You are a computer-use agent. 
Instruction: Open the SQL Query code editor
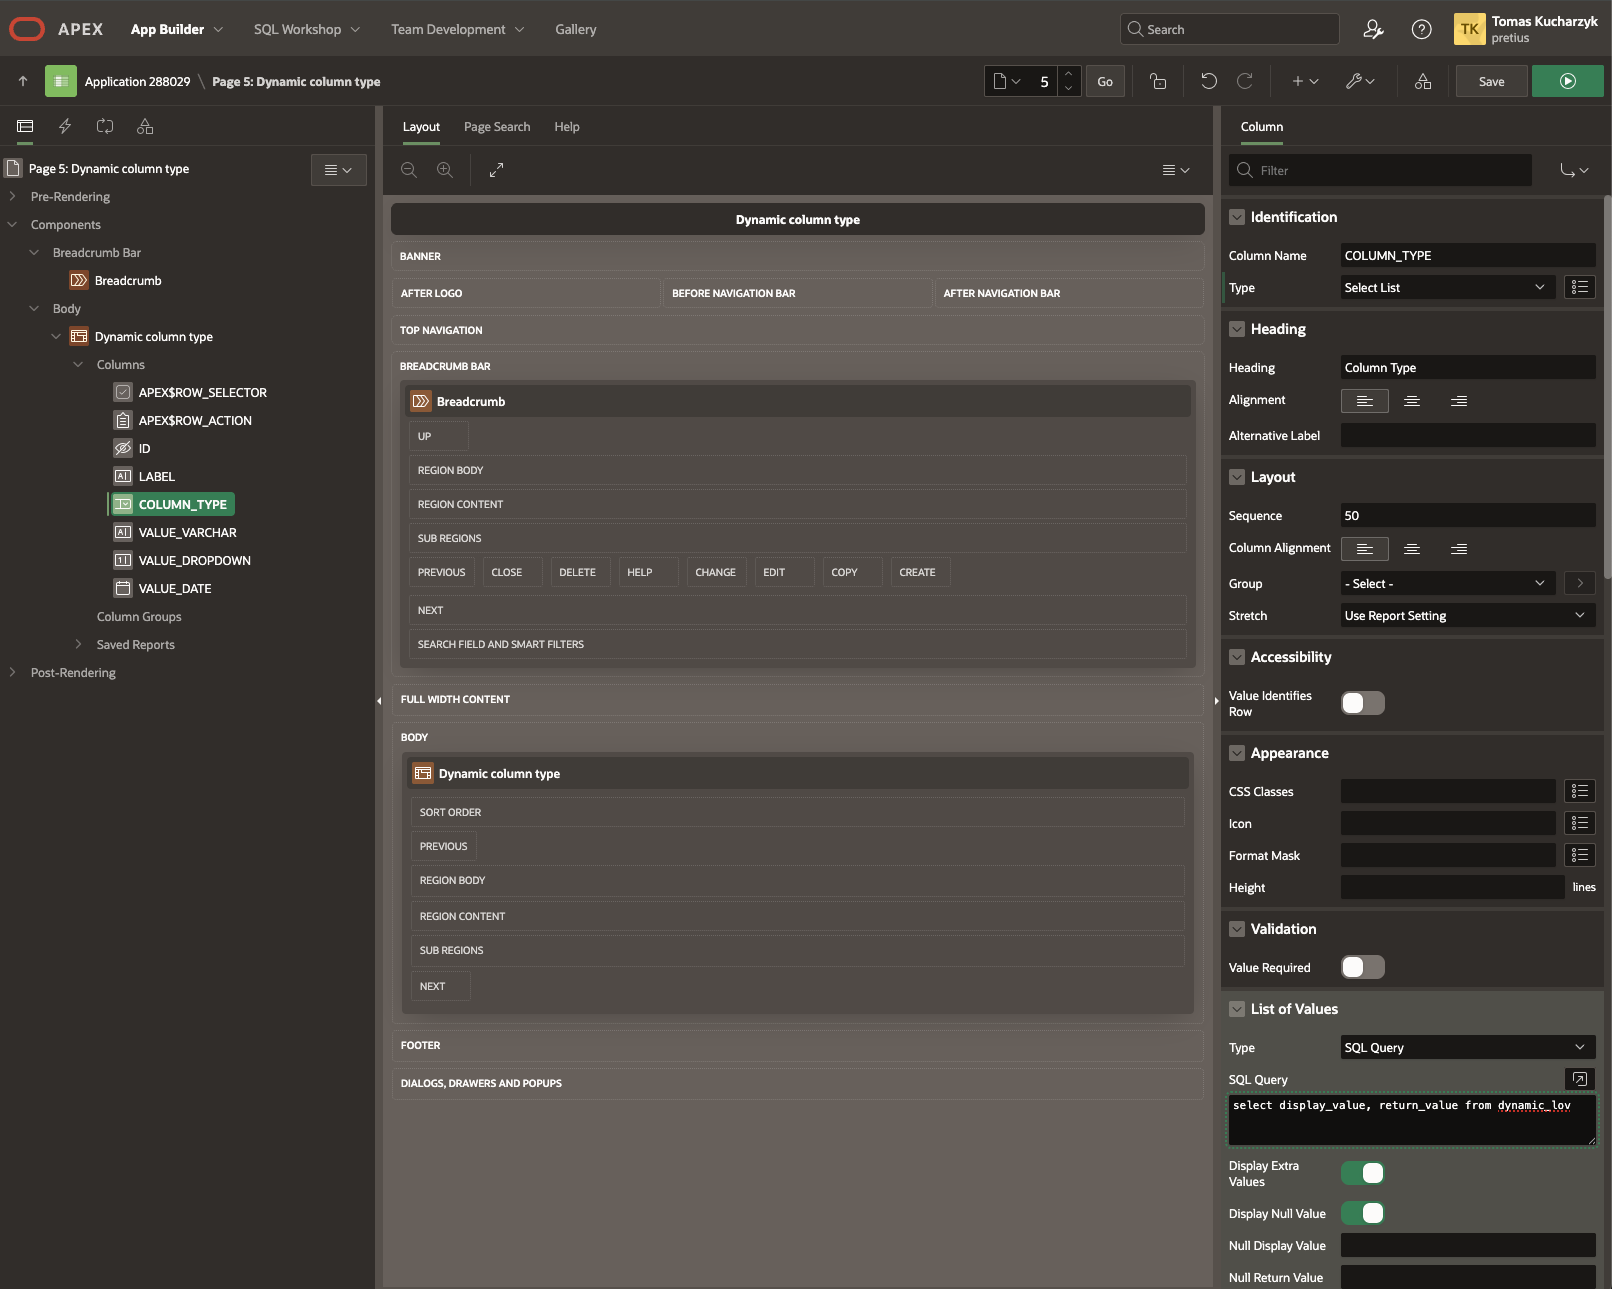pyautogui.click(x=1579, y=1079)
